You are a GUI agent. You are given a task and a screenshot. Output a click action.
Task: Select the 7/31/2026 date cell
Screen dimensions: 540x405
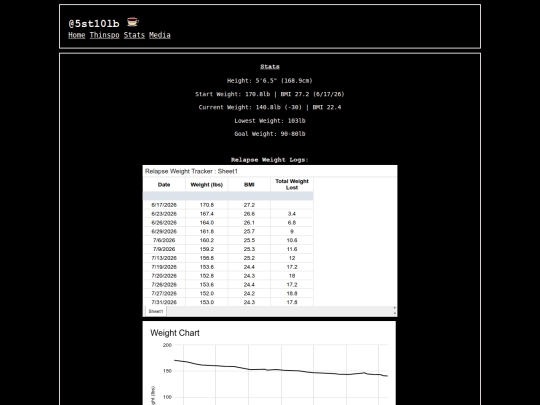click(164, 302)
